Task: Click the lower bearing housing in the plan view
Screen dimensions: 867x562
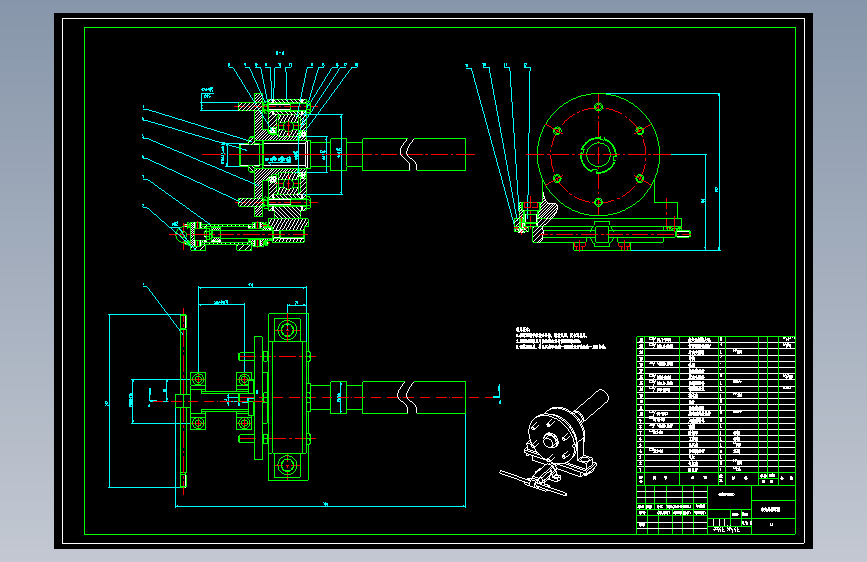Action: coord(288,464)
